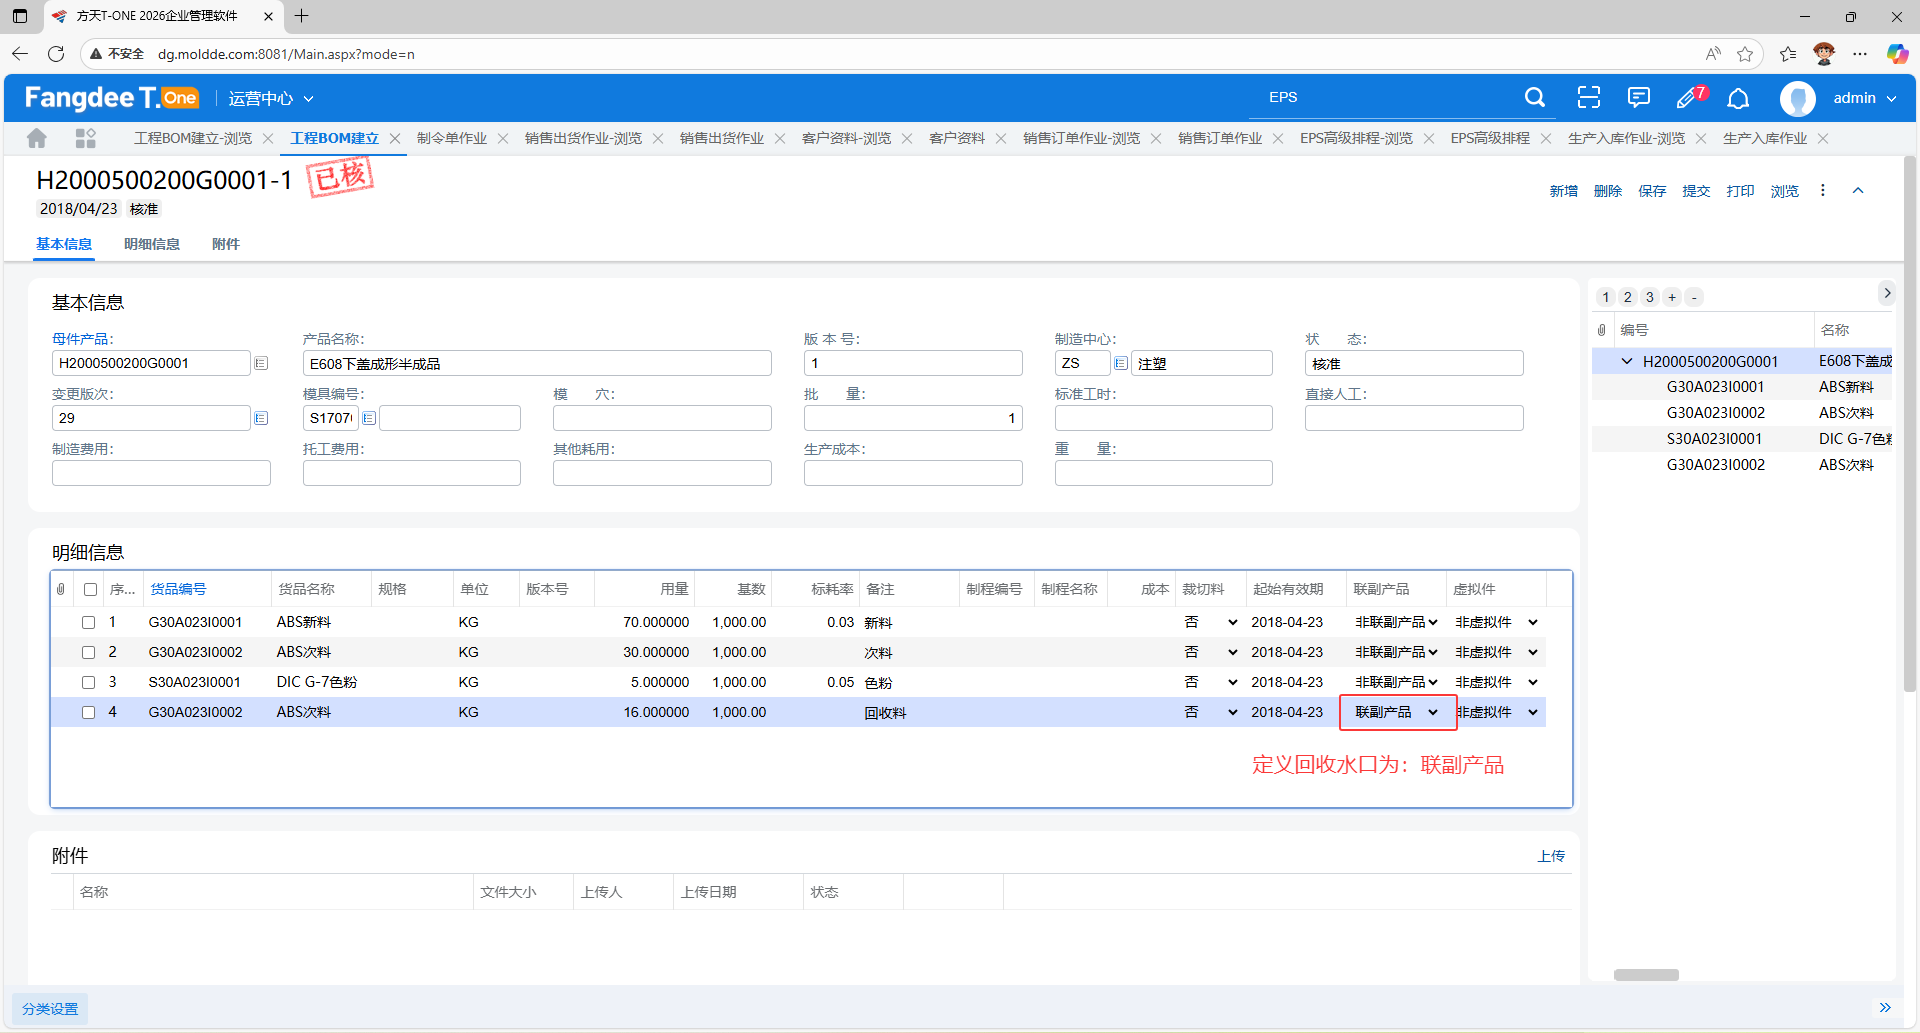Screen dimensions: 1920x1033
Task: Click the search magnifier icon in header
Action: click(x=1534, y=98)
